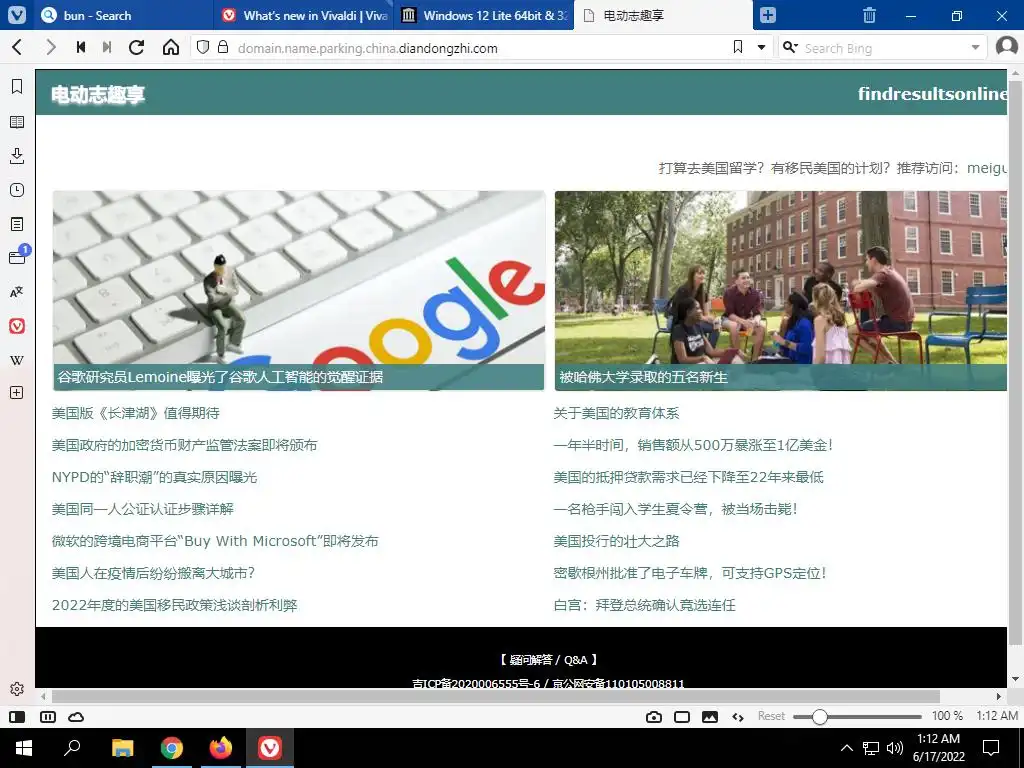1024x768 pixels.
Task: Click the address bar URL field
Action: click(480, 48)
